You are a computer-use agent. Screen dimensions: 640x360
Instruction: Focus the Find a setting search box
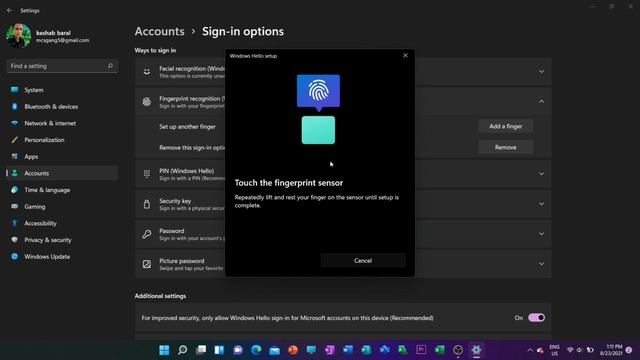pos(62,66)
